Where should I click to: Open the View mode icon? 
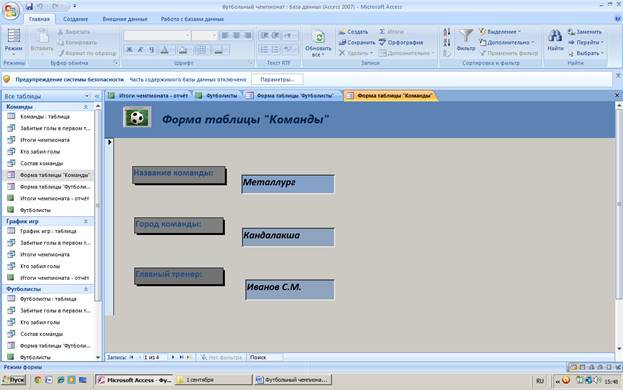tap(14, 36)
